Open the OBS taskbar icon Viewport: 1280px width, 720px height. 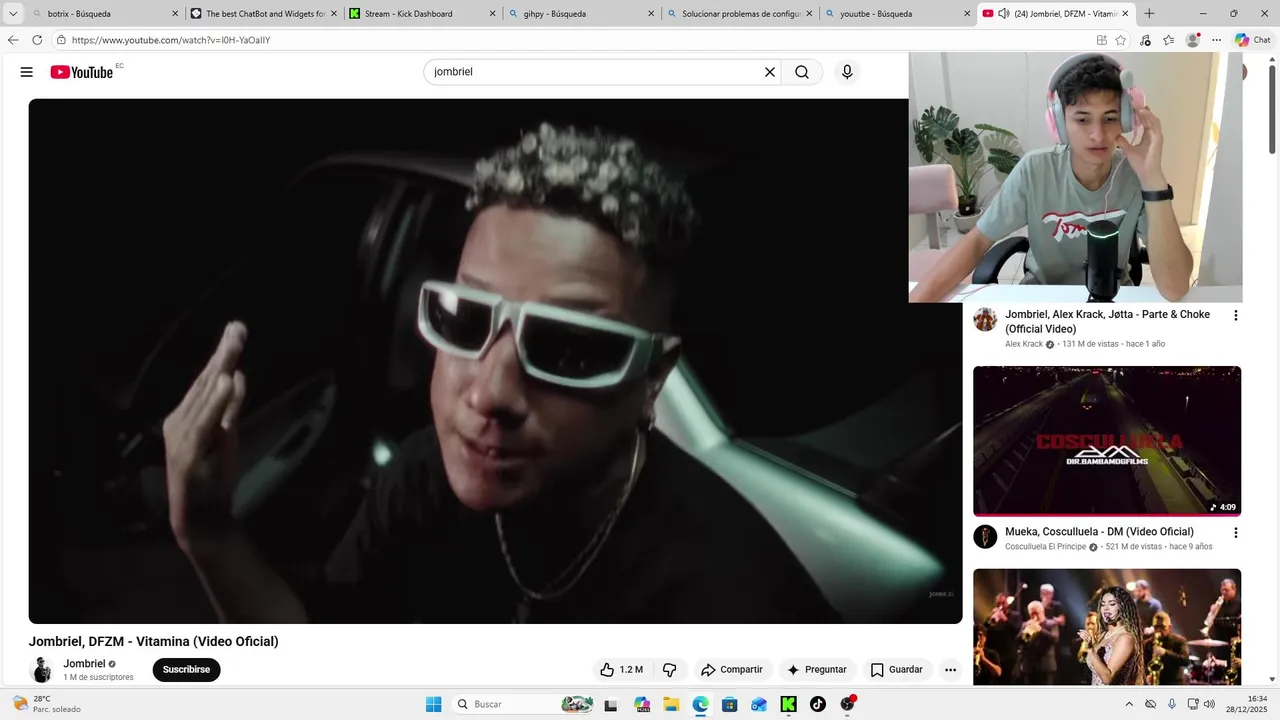coord(848,704)
